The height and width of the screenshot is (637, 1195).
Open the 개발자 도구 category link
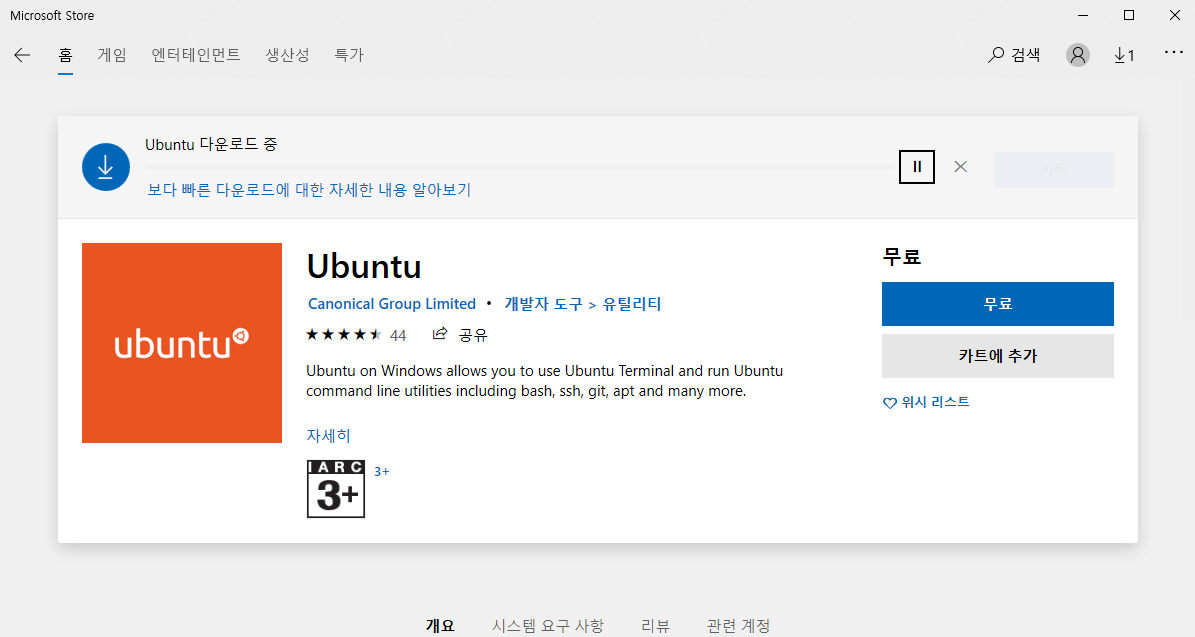pyautogui.click(x=543, y=304)
